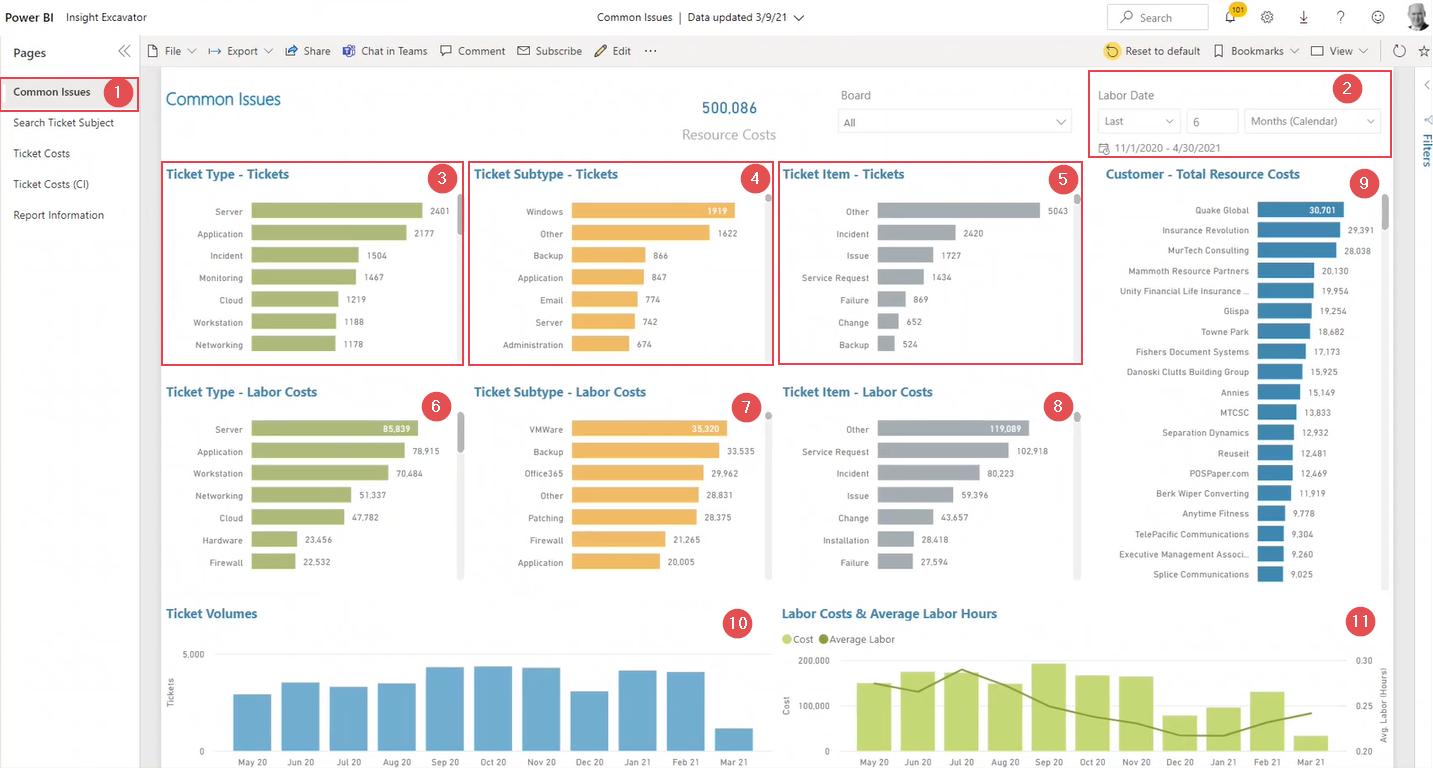The height and width of the screenshot is (768, 1433).
Task: Open Chat in Teams
Action: point(385,51)
